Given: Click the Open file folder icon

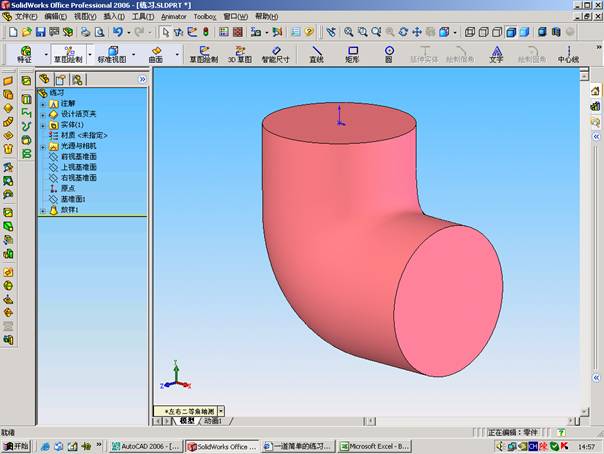Looking at the screenshot, I should pos(27,32).
